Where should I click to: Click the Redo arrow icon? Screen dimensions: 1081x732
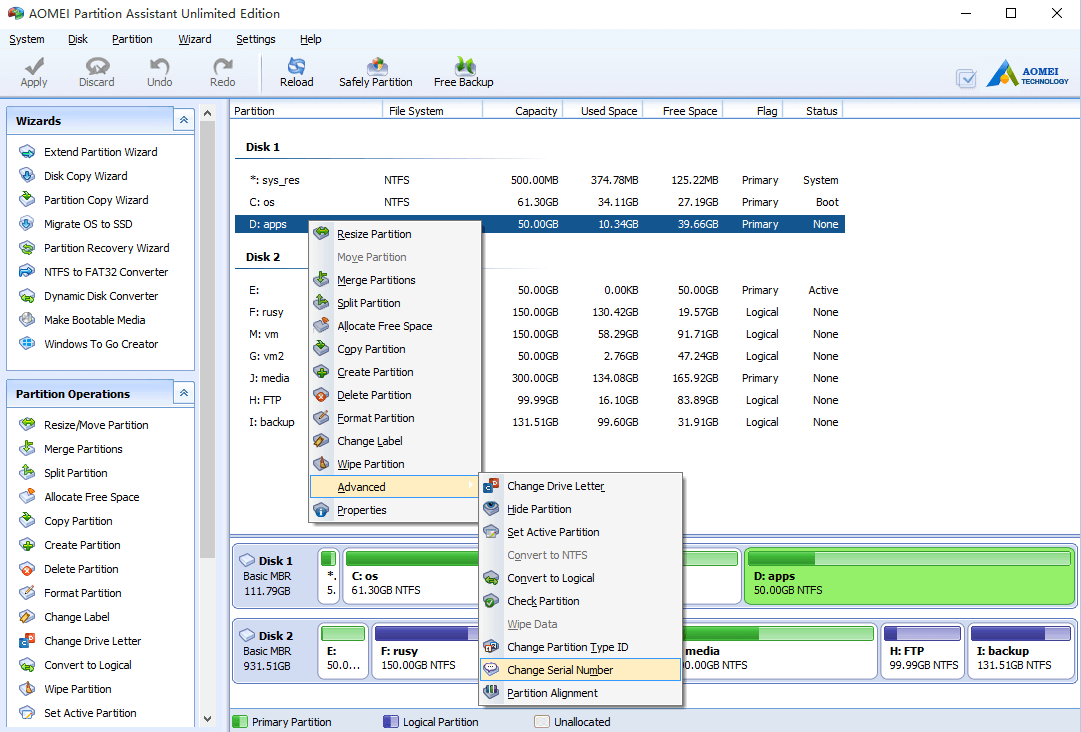[223, 66]
